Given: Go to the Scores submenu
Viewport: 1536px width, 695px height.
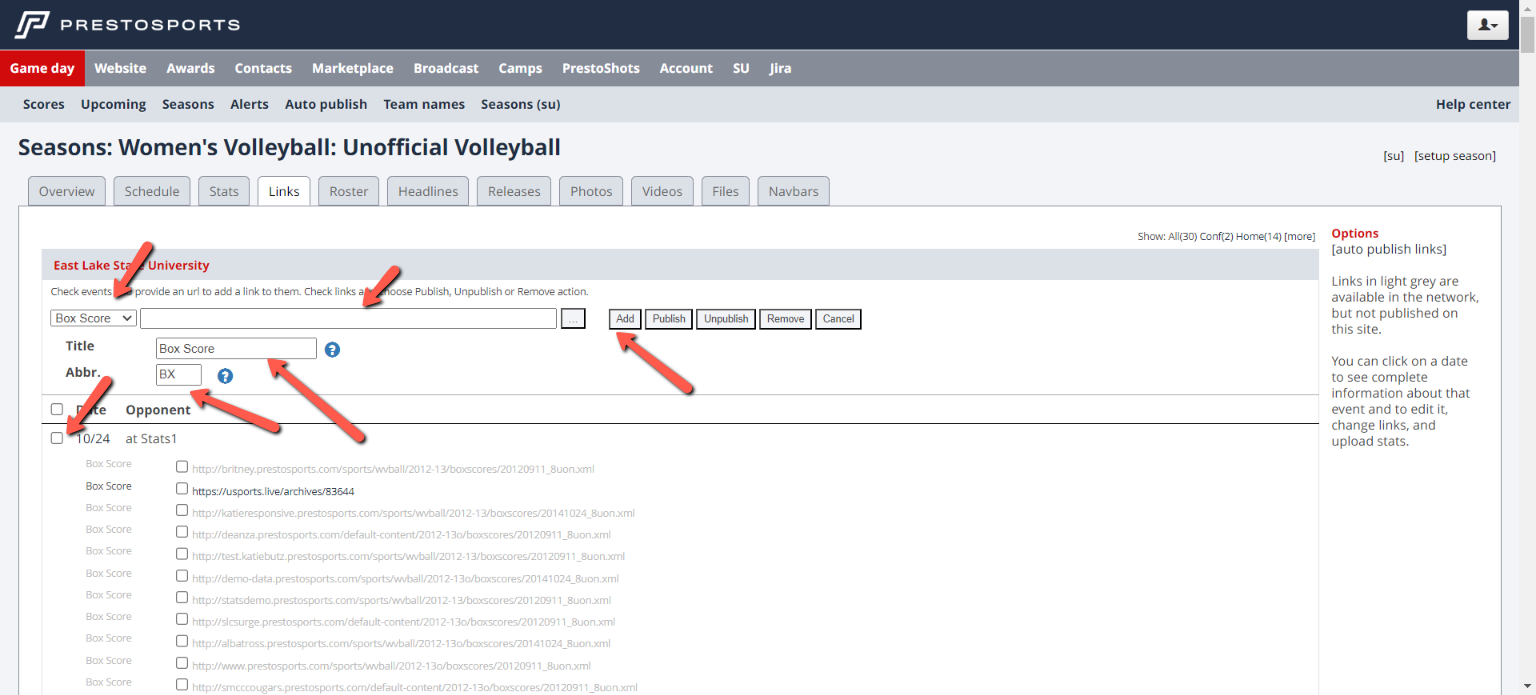Looking at the screenshot, I should (x=44, y=104).
